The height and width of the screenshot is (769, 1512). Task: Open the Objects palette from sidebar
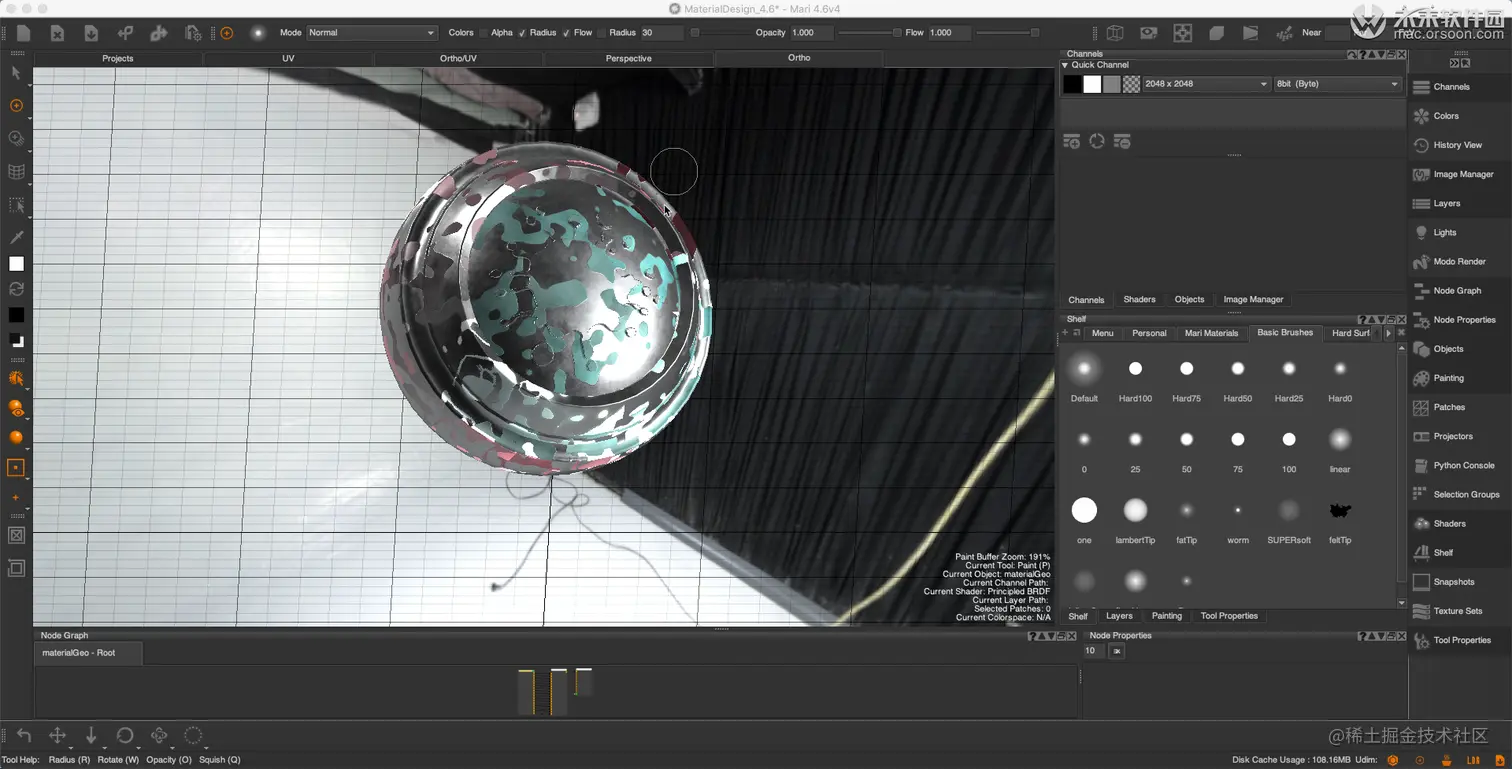click(x=1459, y=349)
